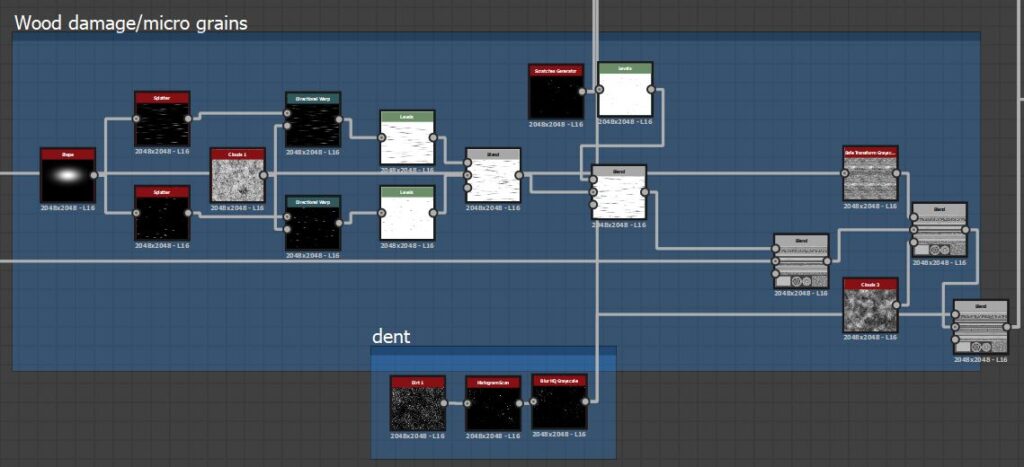Click the lower Splatter node output pin
Image resolution: width=1024 pixels, height=467 pixels.
point(188,213)
